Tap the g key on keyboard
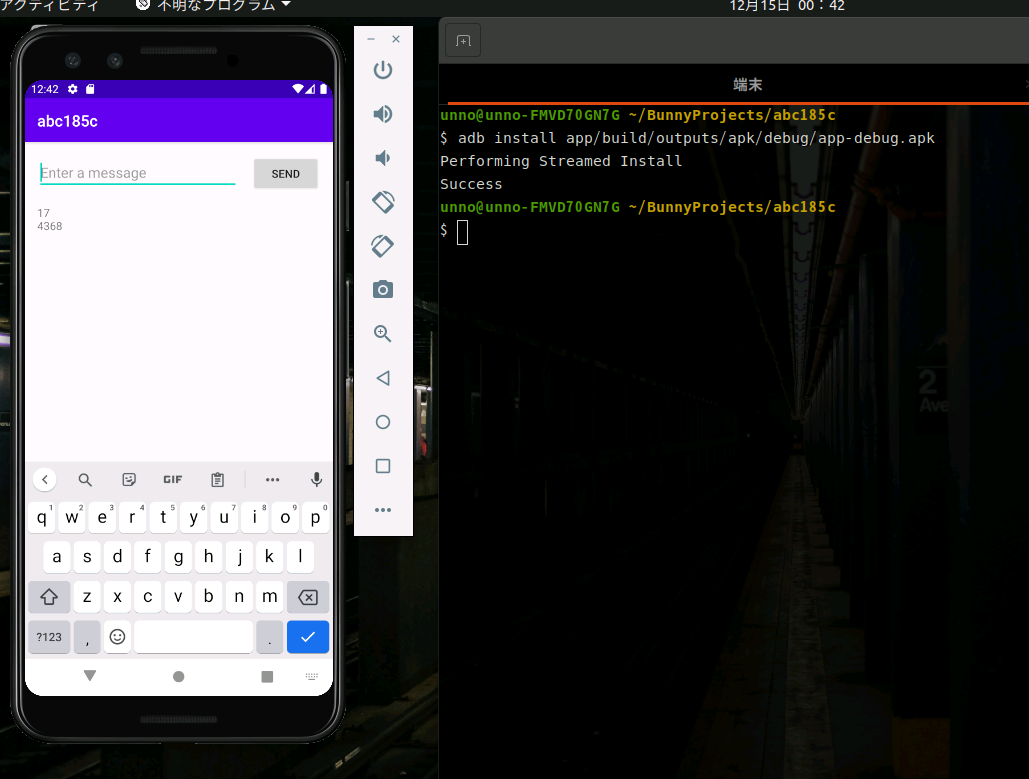Image resolution: width=1029 pixels, height=779 pixels. coord(178,557)
